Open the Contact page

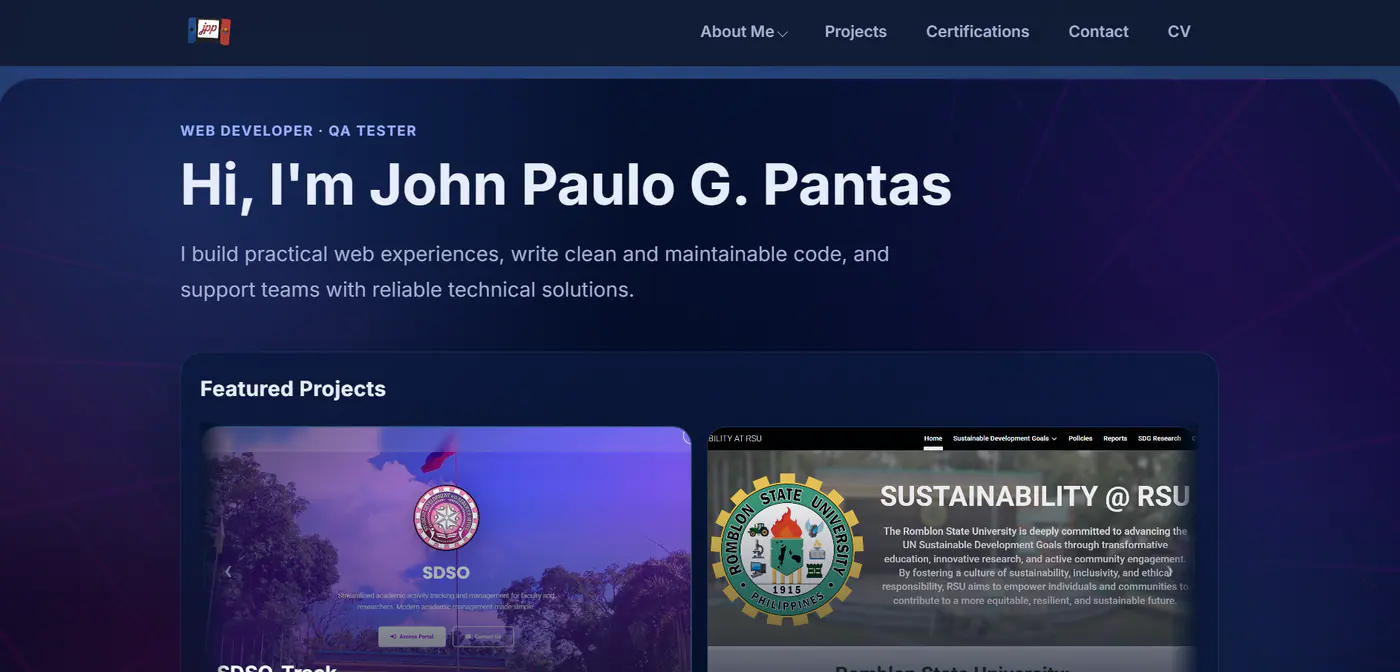click(1098, 32)
